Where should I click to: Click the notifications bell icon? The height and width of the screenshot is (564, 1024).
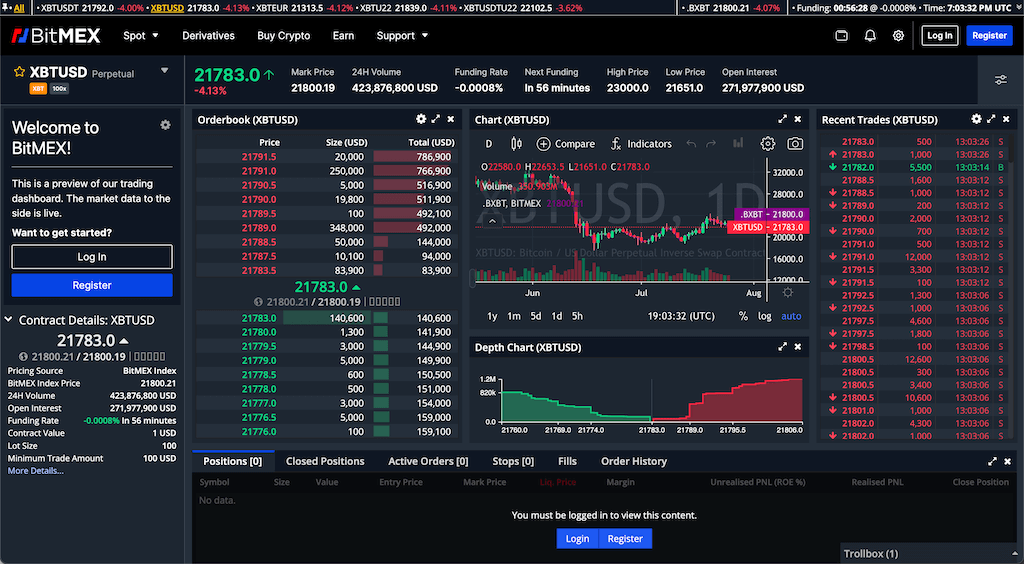pos(870,36)
